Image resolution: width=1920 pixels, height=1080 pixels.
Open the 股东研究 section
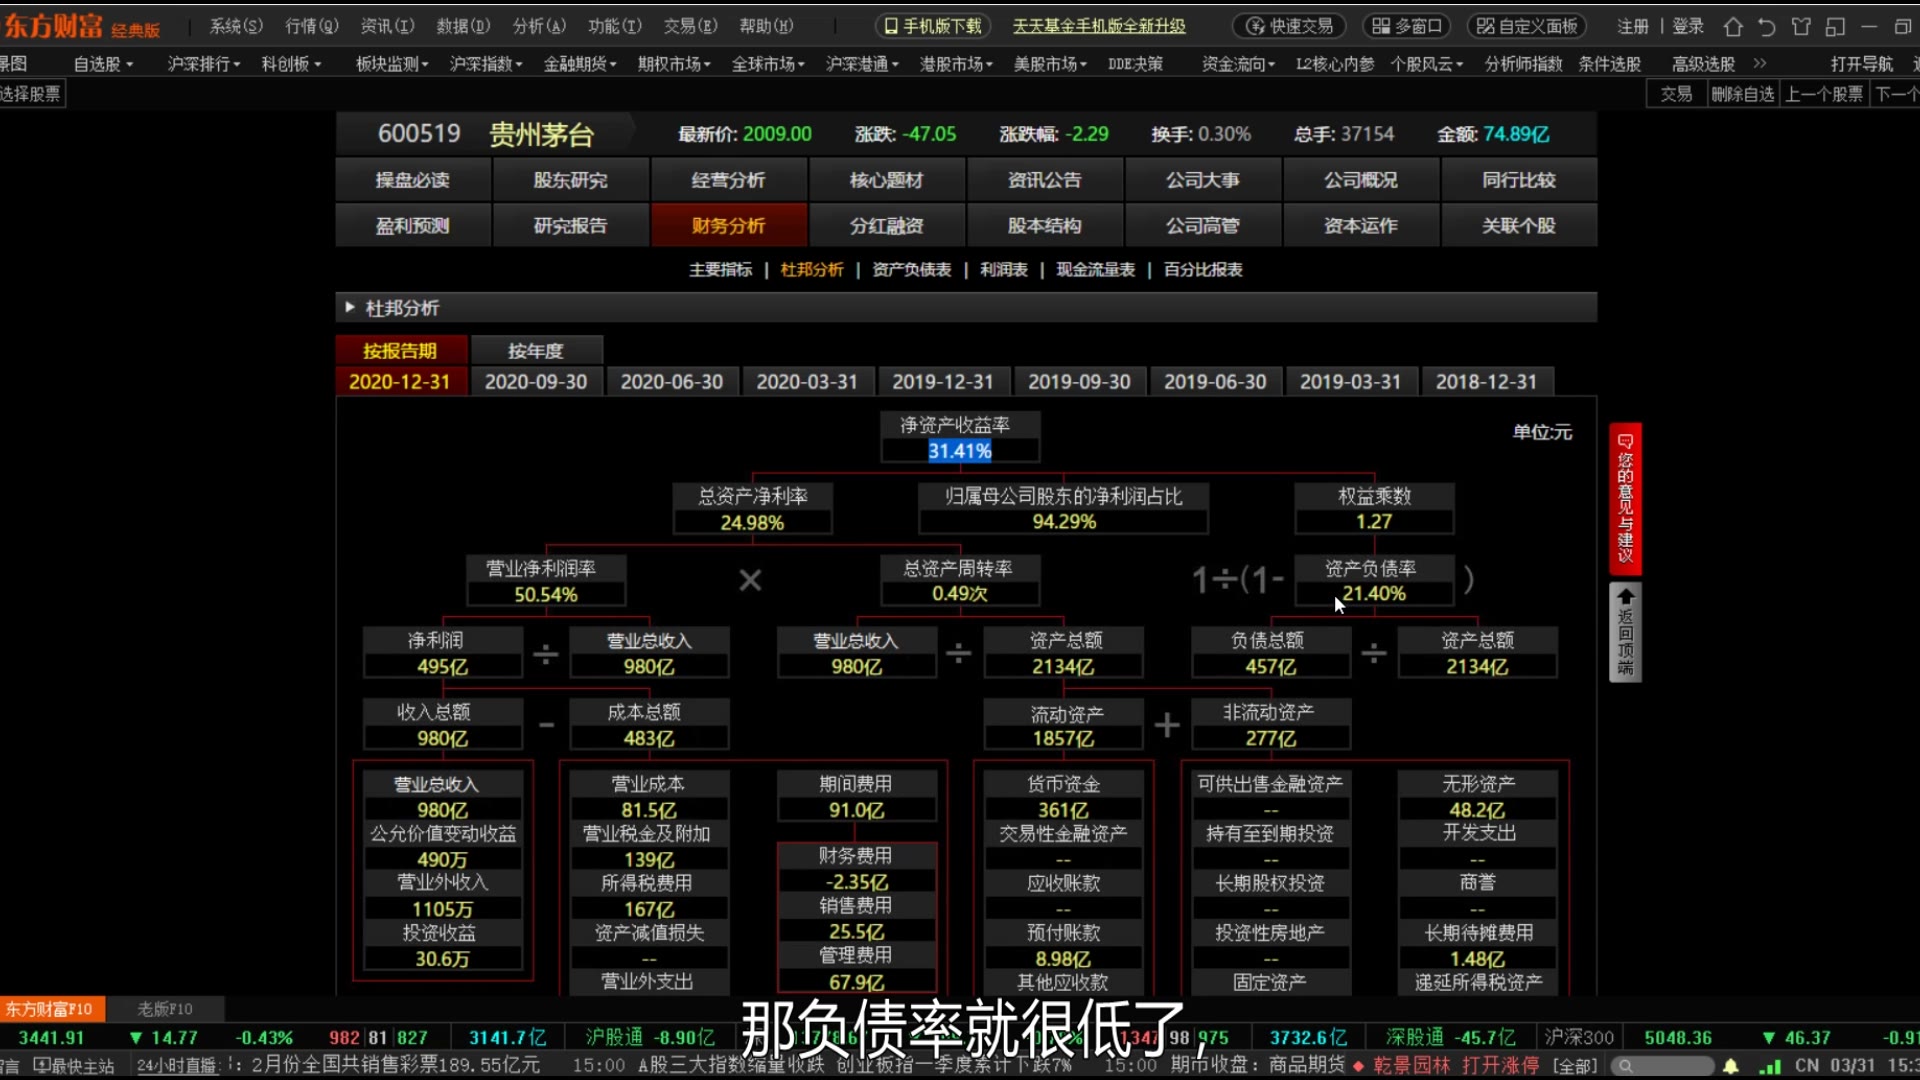click(x=570, y=180)
